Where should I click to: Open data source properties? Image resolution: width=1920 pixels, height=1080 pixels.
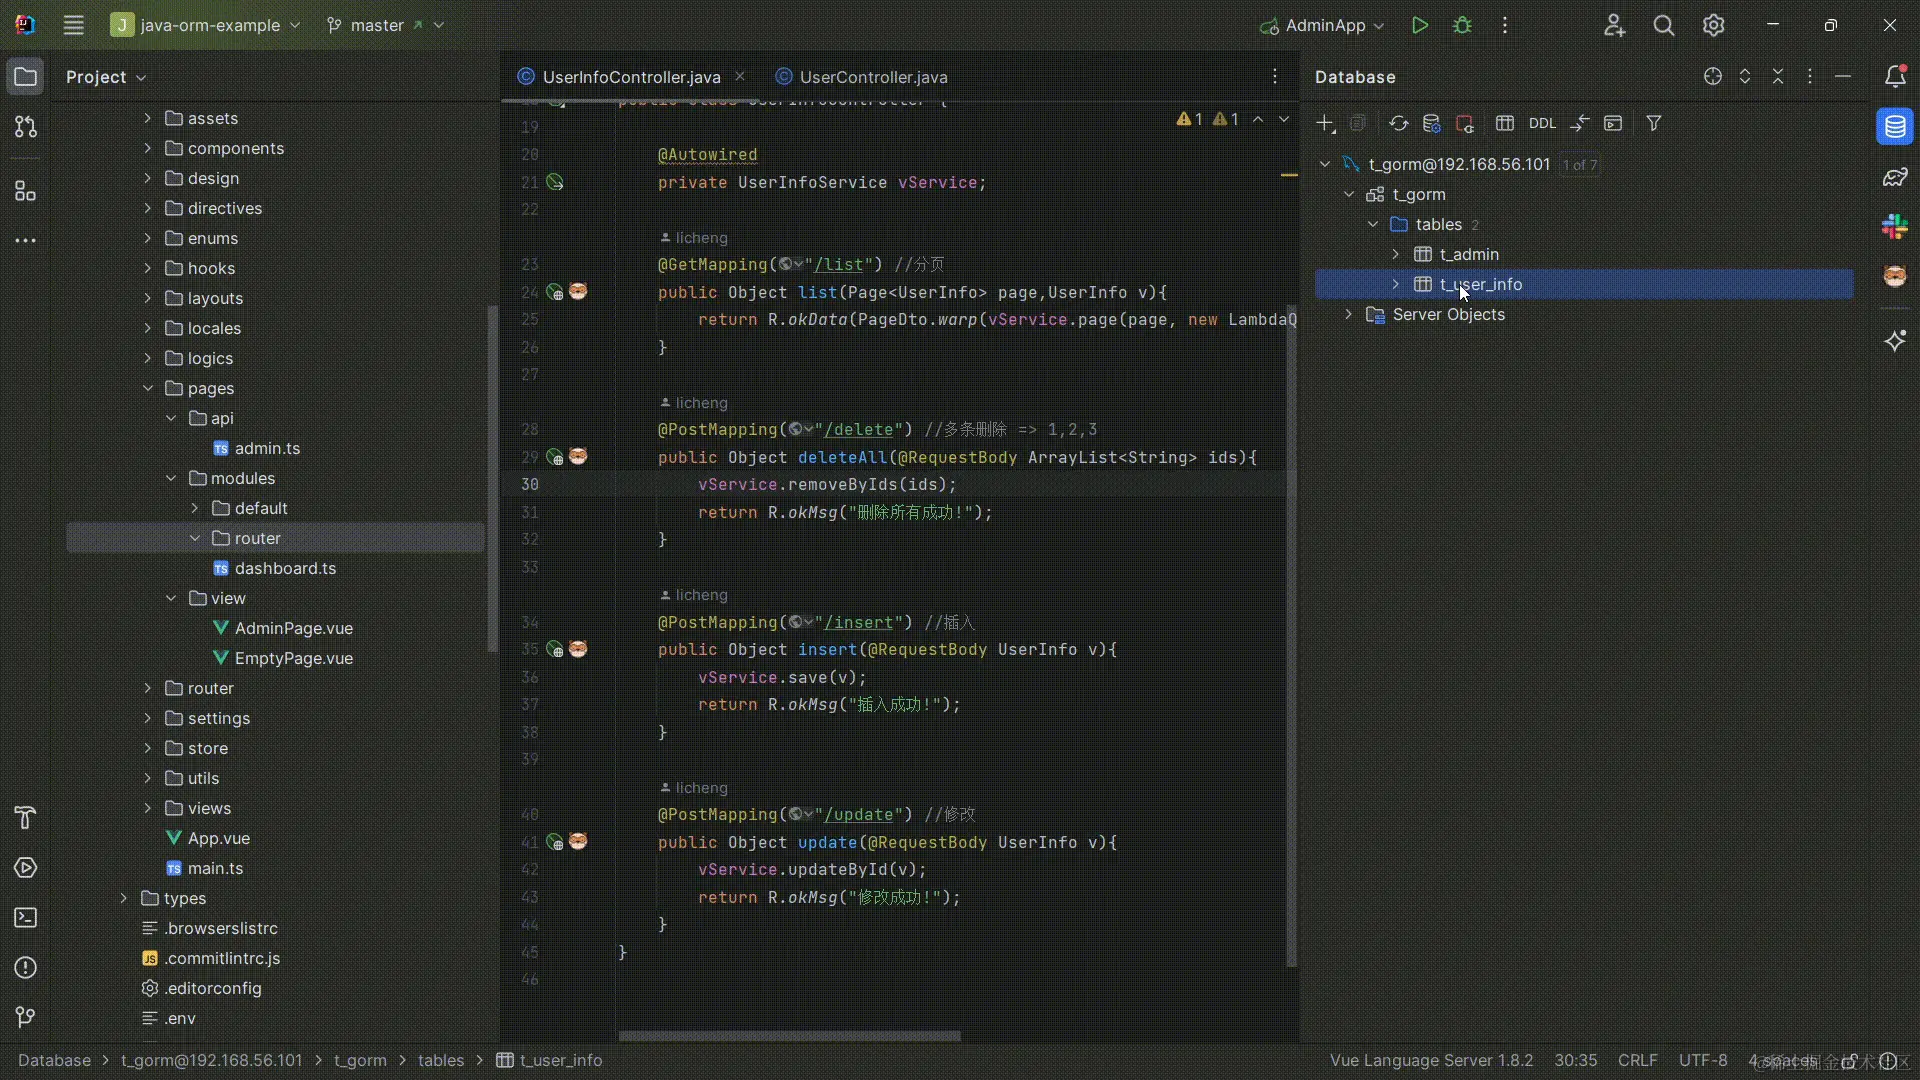(x=1431, y=123)
